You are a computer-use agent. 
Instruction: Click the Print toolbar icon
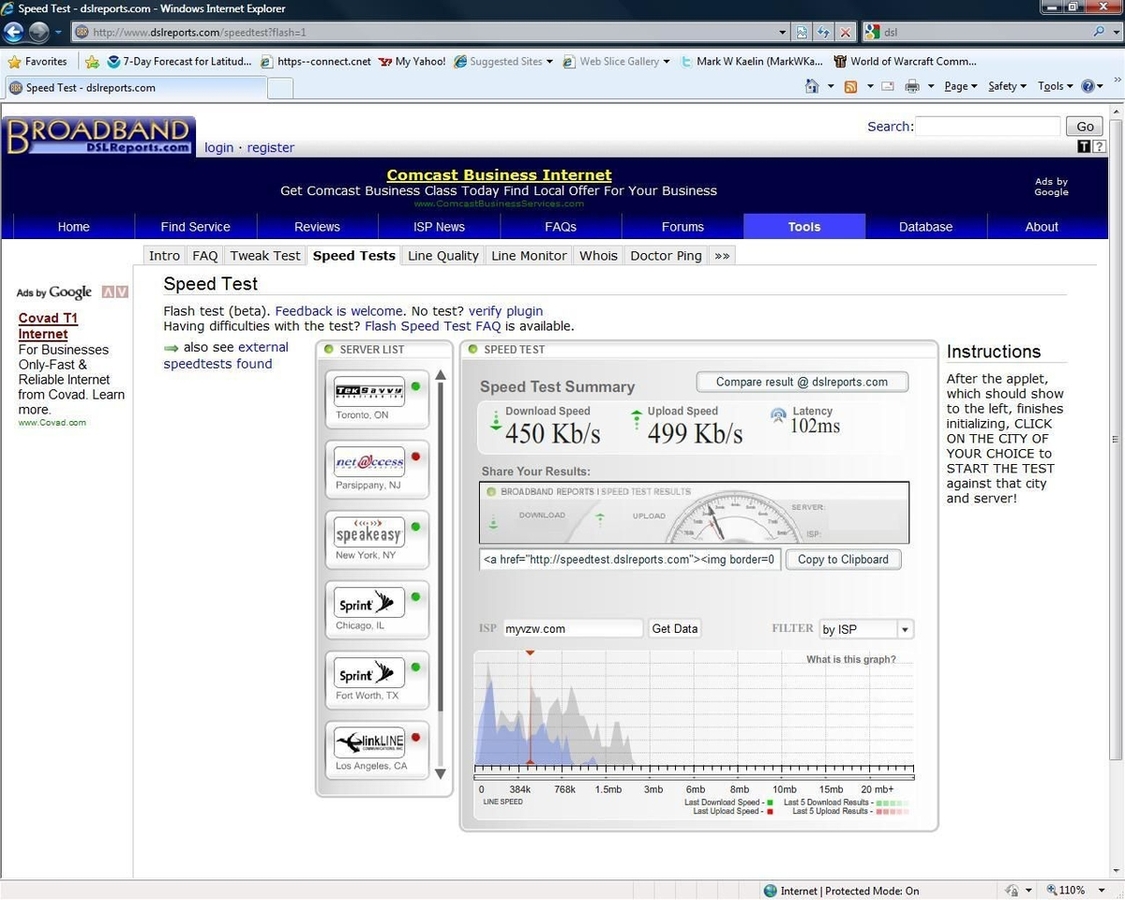coord(912,86)
